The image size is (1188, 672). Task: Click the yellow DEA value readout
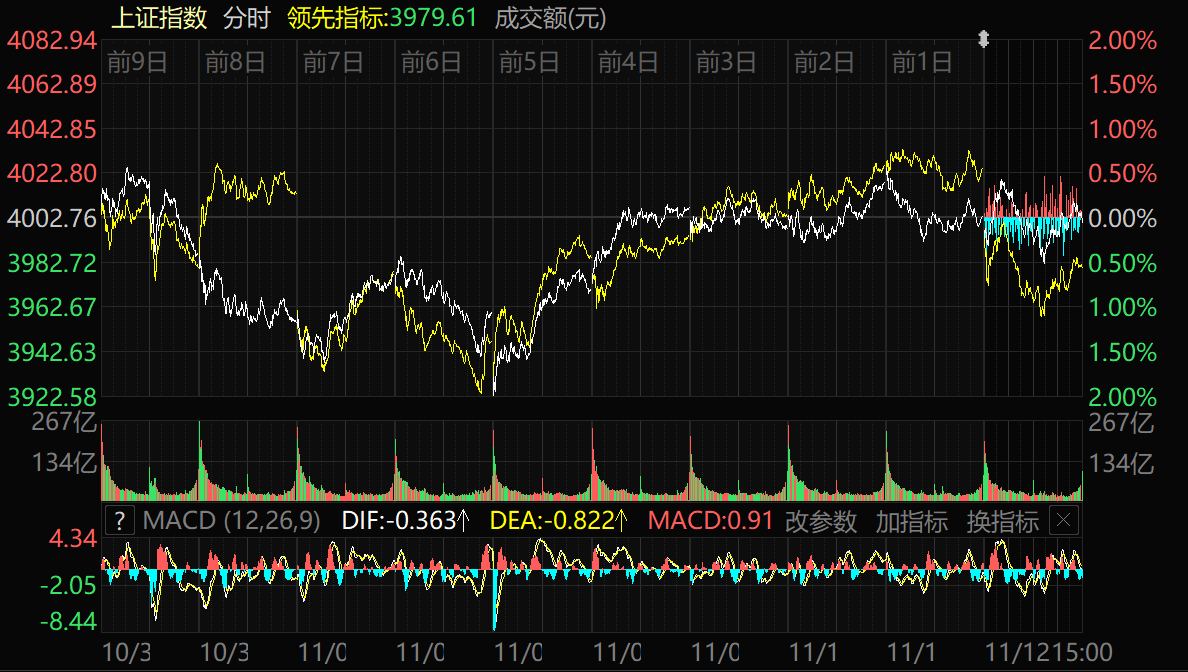click(559, 521)
